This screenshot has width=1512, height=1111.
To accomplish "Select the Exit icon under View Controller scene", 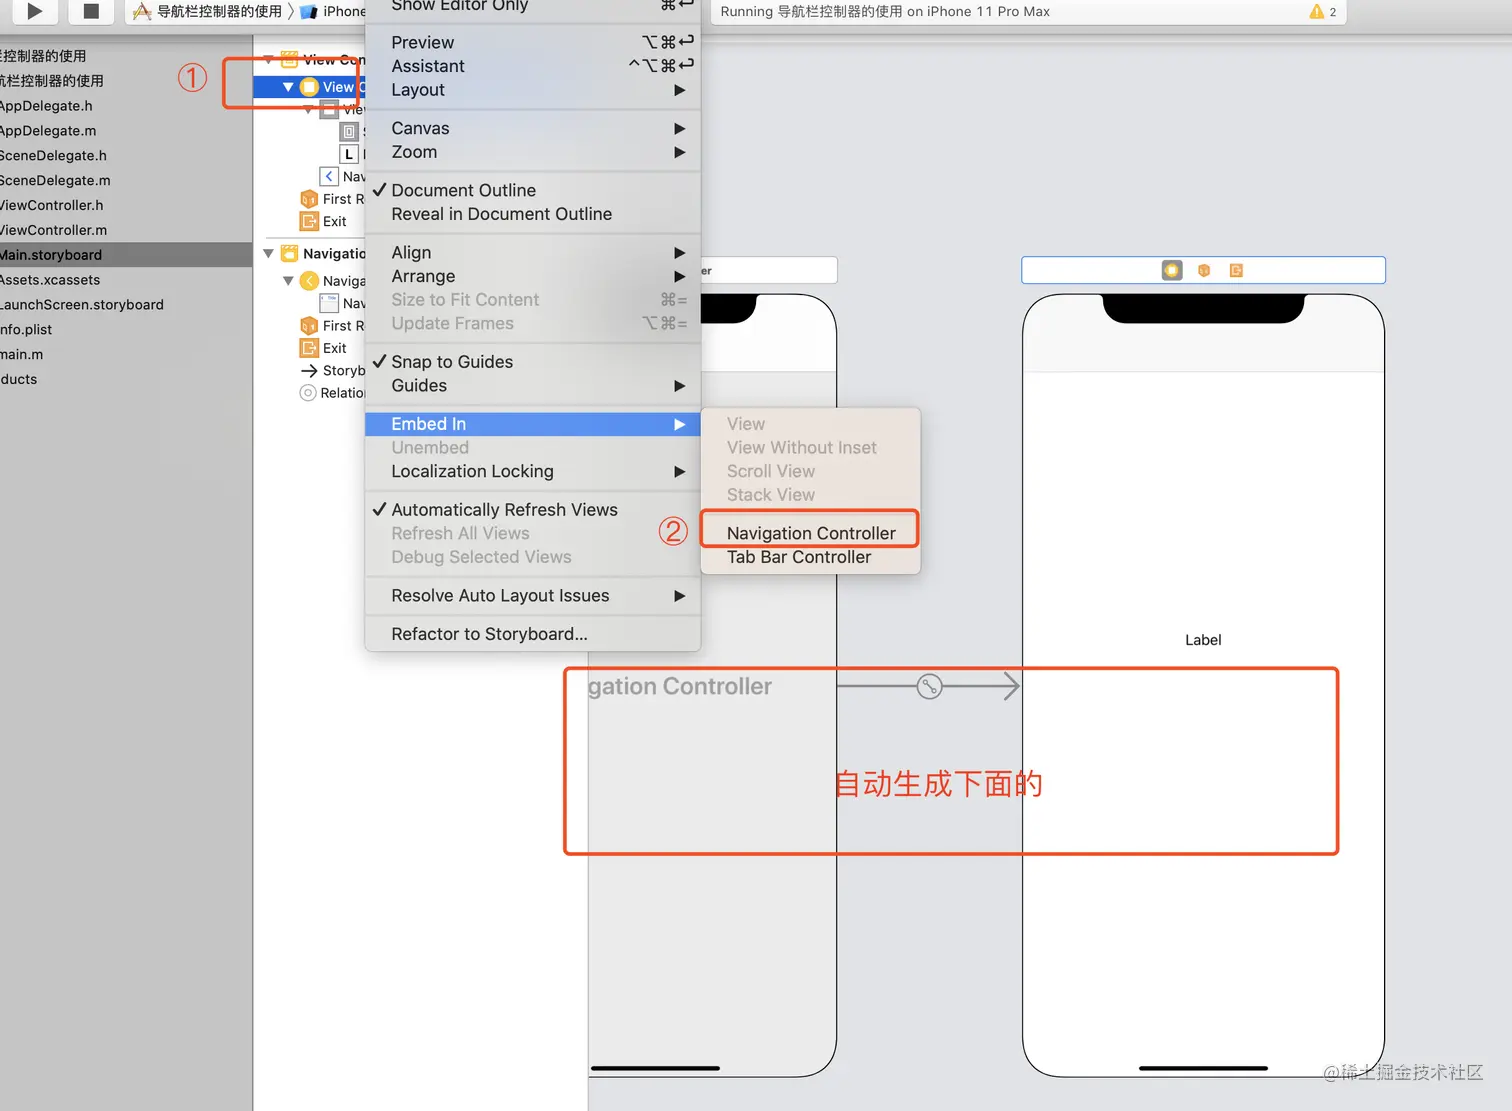I will 309,221.
